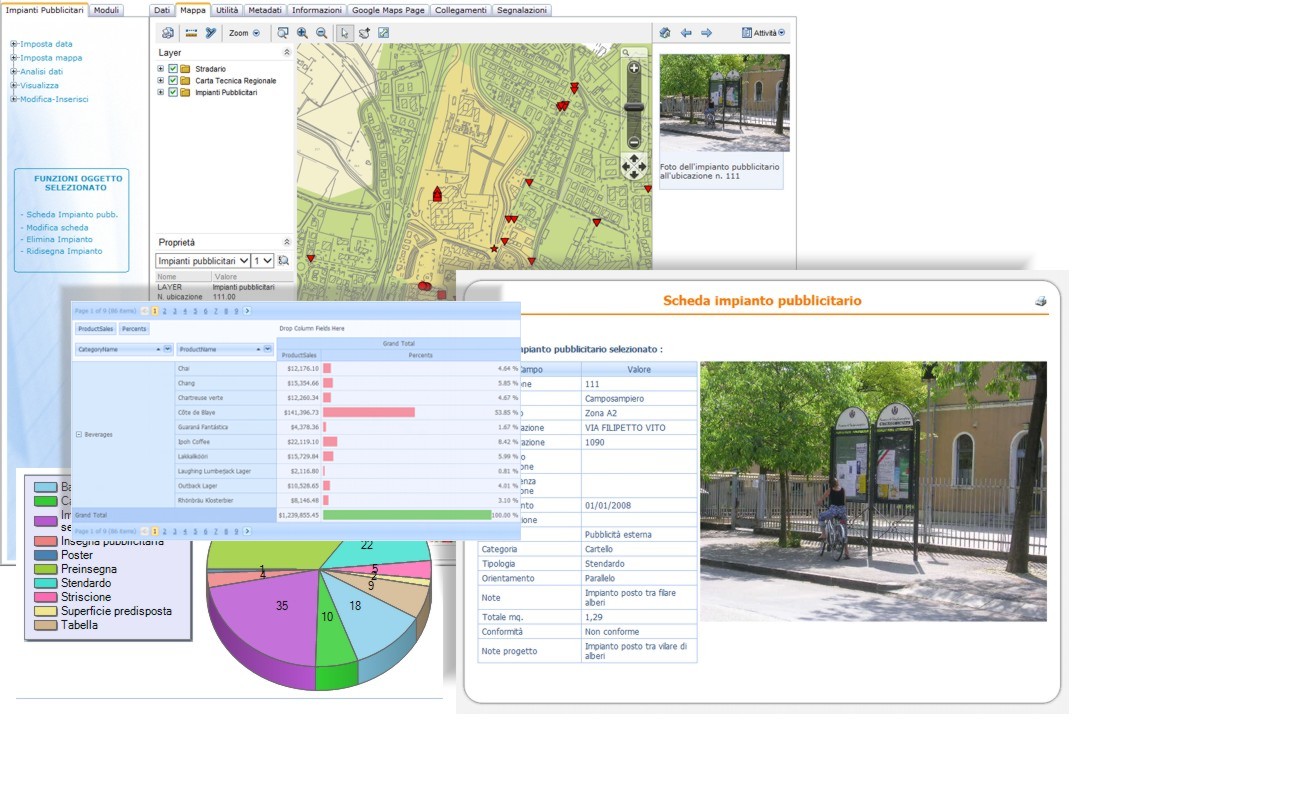Go back with the left arrow icon
The height and width of the screenshot is (800, 1300).
click(686, 33)
